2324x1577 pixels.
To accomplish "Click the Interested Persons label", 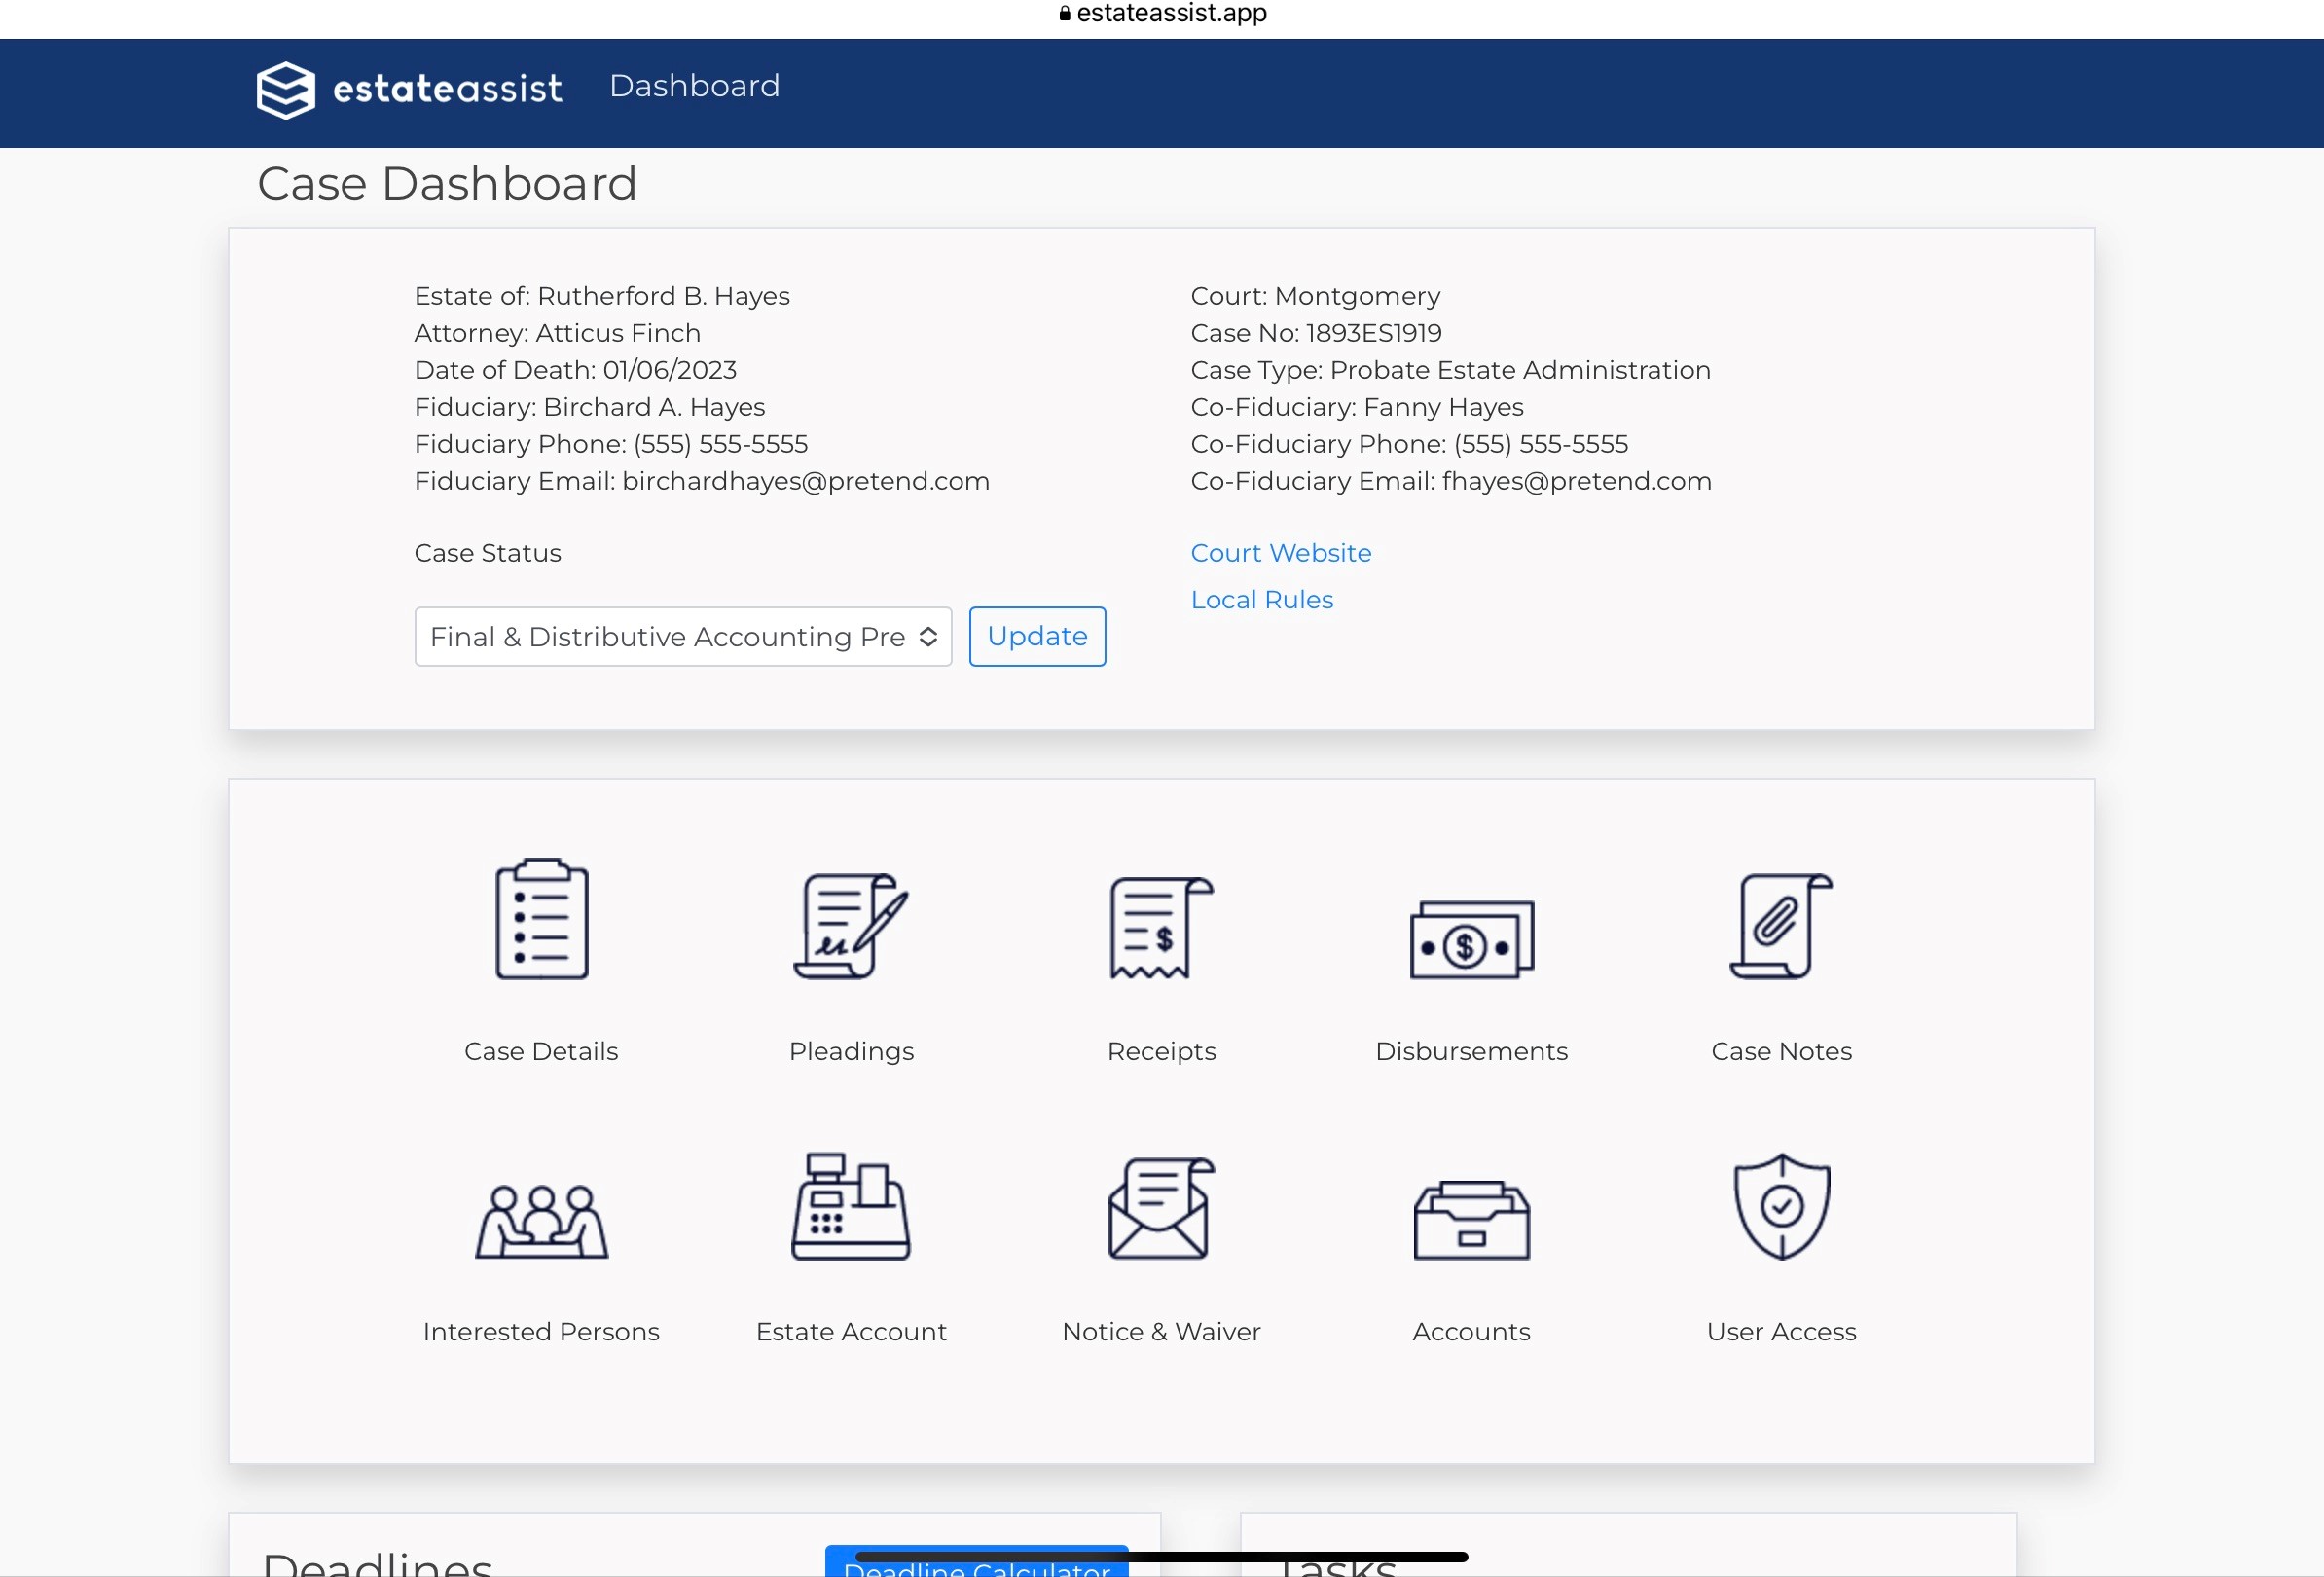I will click(x=541, y=1332).
